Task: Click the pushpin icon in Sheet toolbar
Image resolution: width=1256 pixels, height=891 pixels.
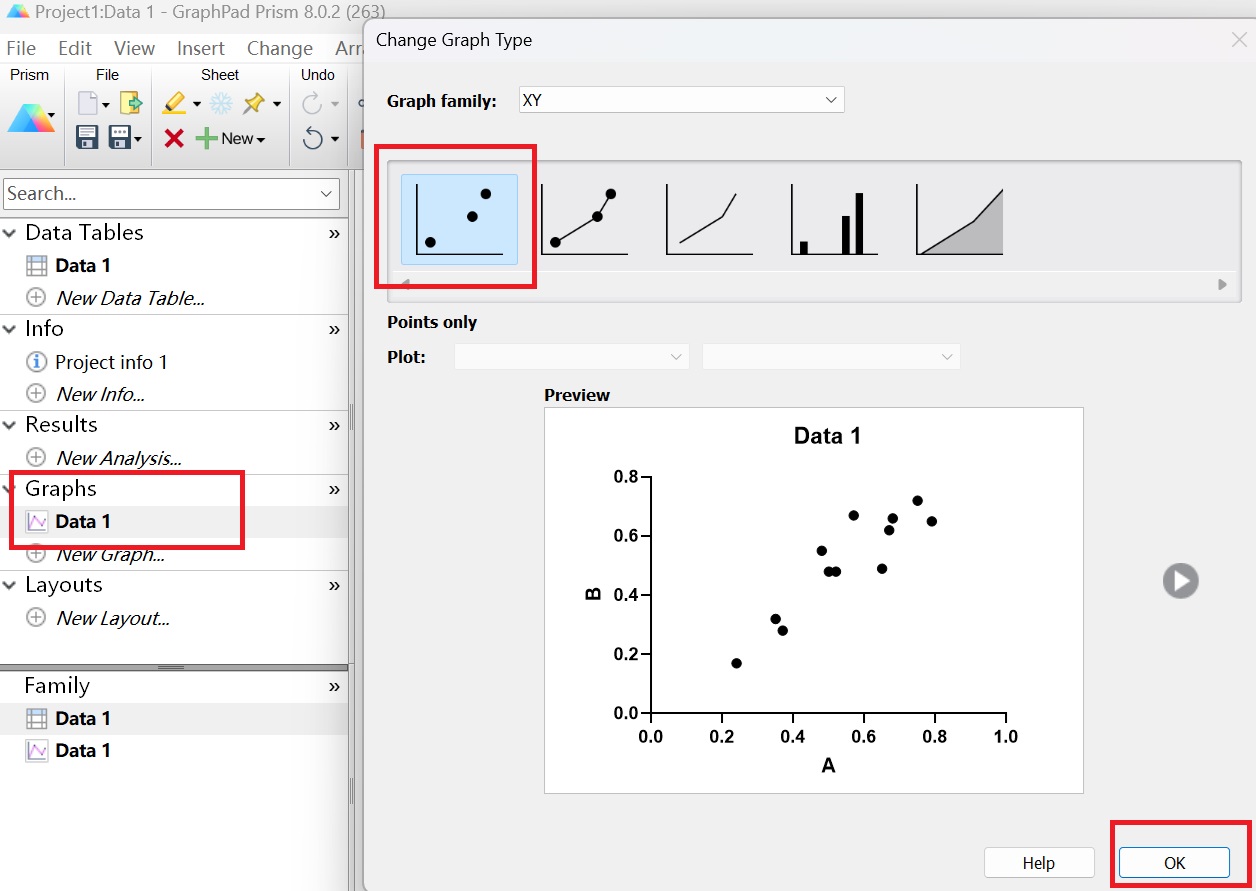Action: 254,103
